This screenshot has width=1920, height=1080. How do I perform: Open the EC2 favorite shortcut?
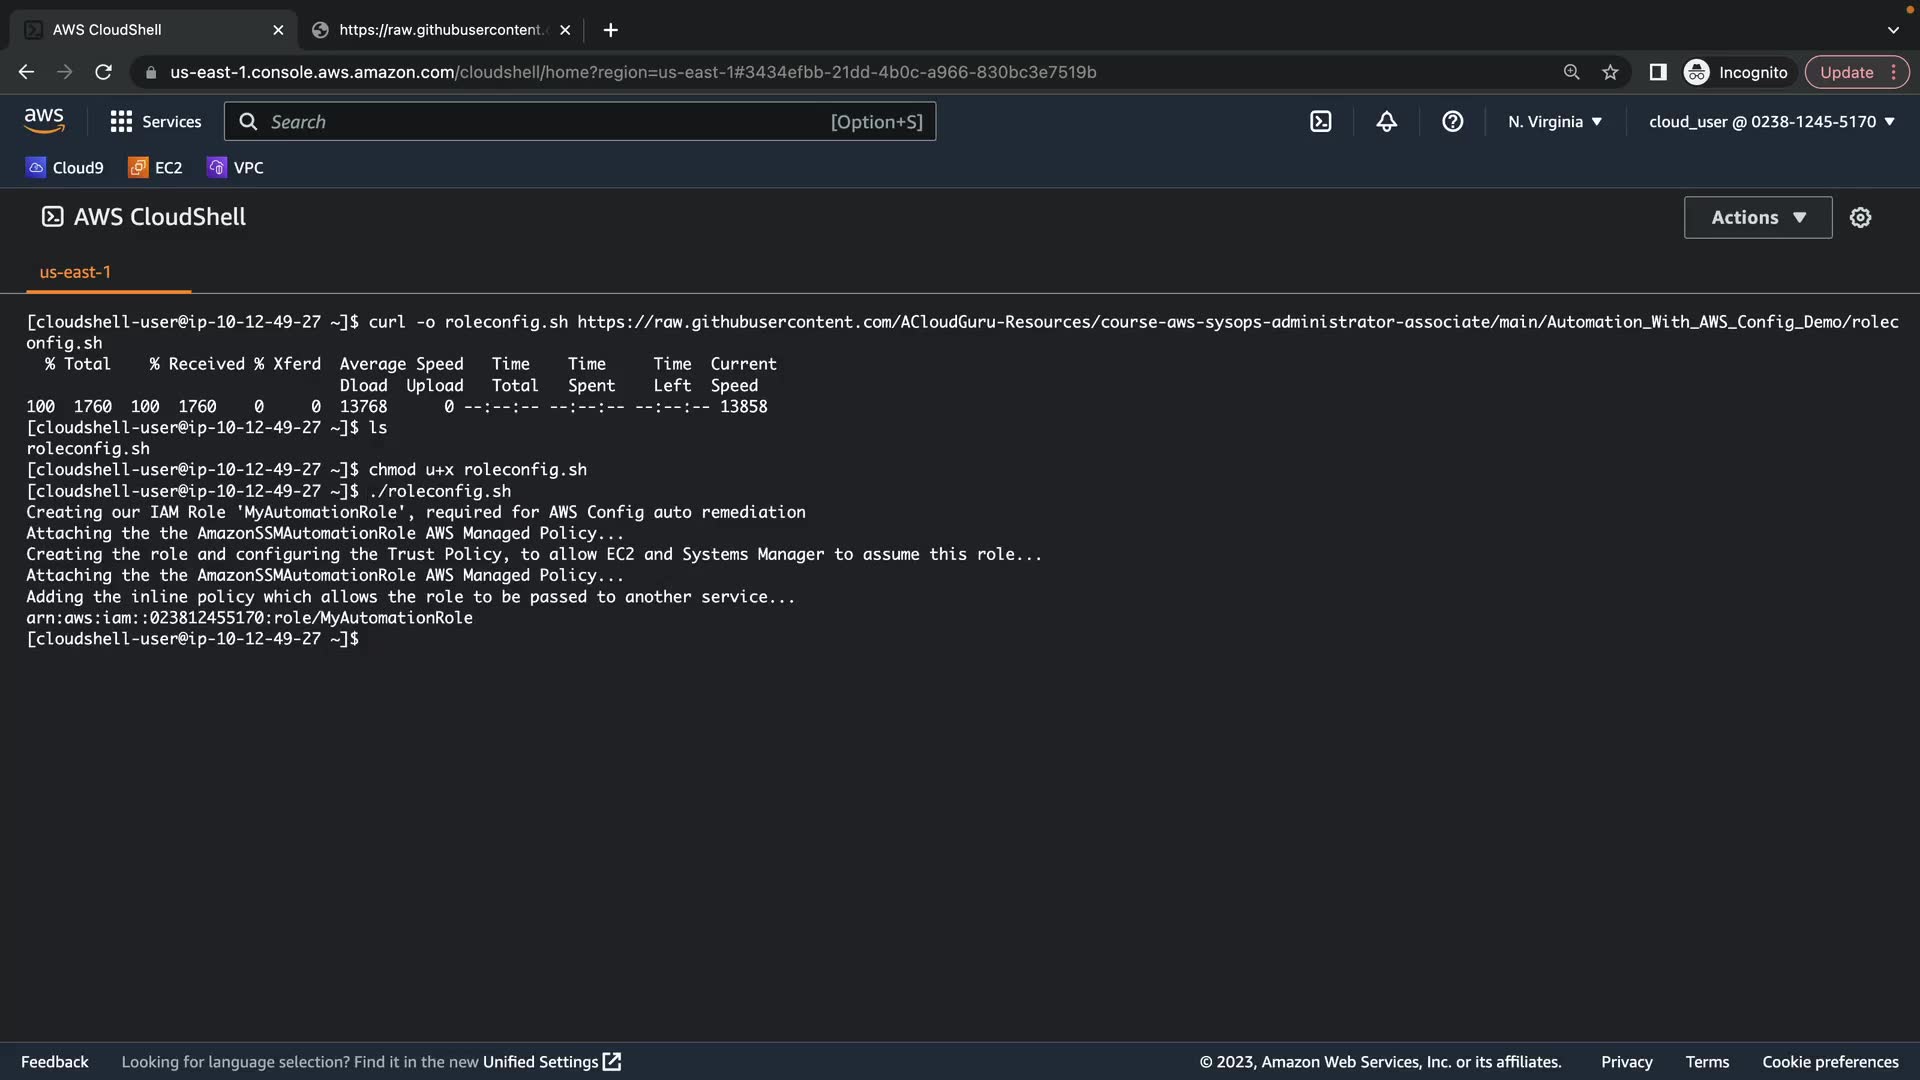(155, 168)
